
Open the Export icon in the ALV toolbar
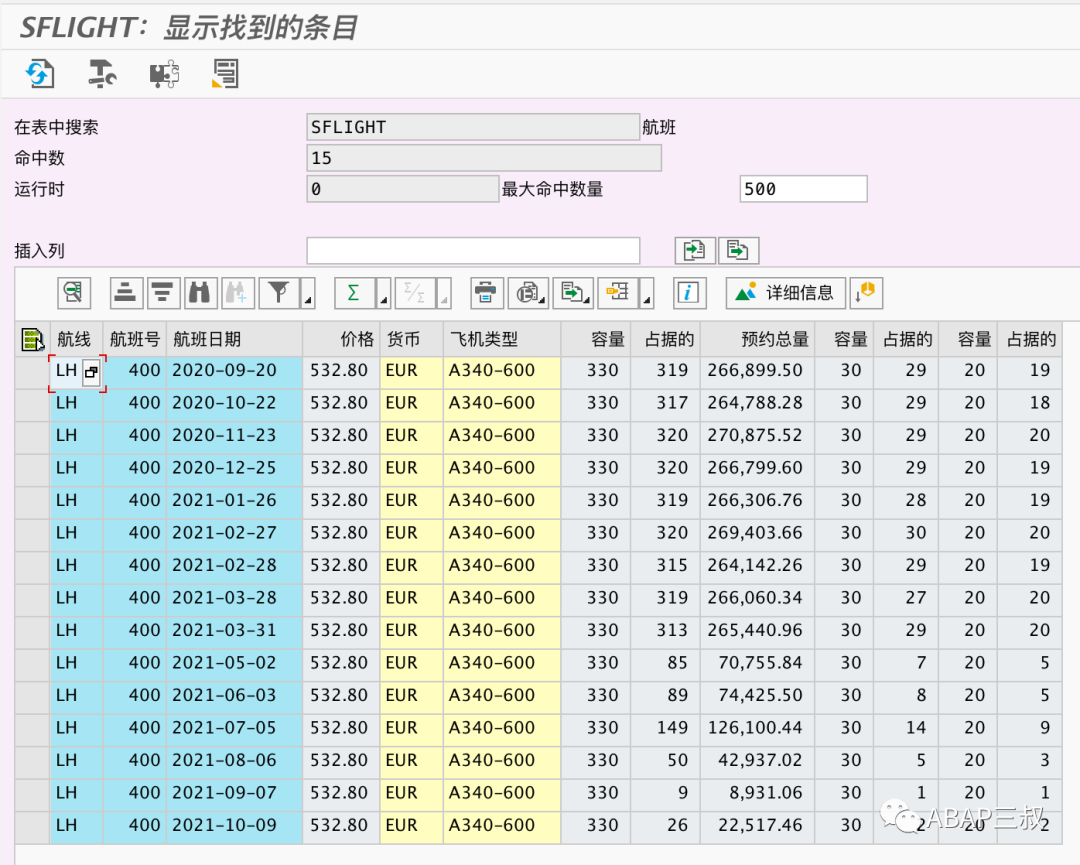coord(573,293)
